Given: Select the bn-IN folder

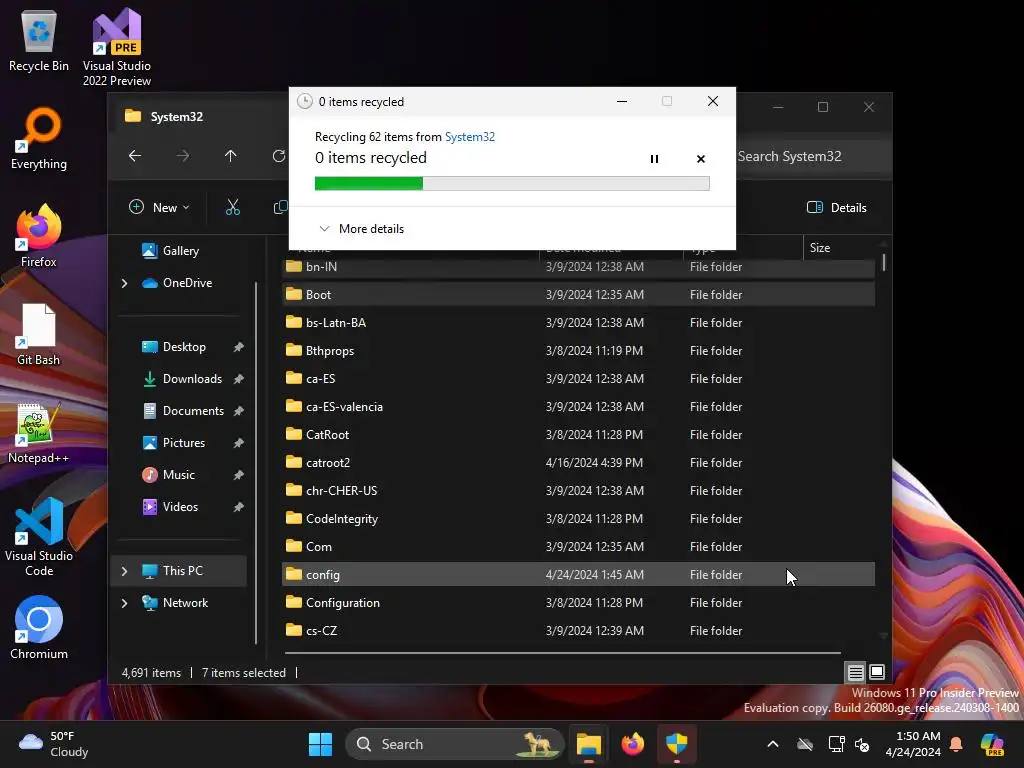Looking at the screenshot, I should click(578, 267).
